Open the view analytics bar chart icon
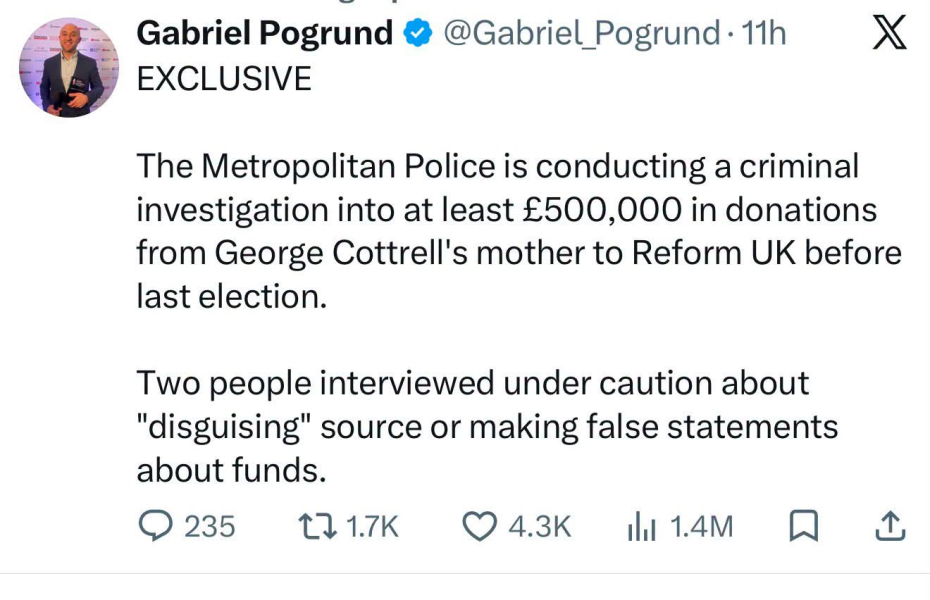The width and height of the screenshot is (930, 600). 641,526
